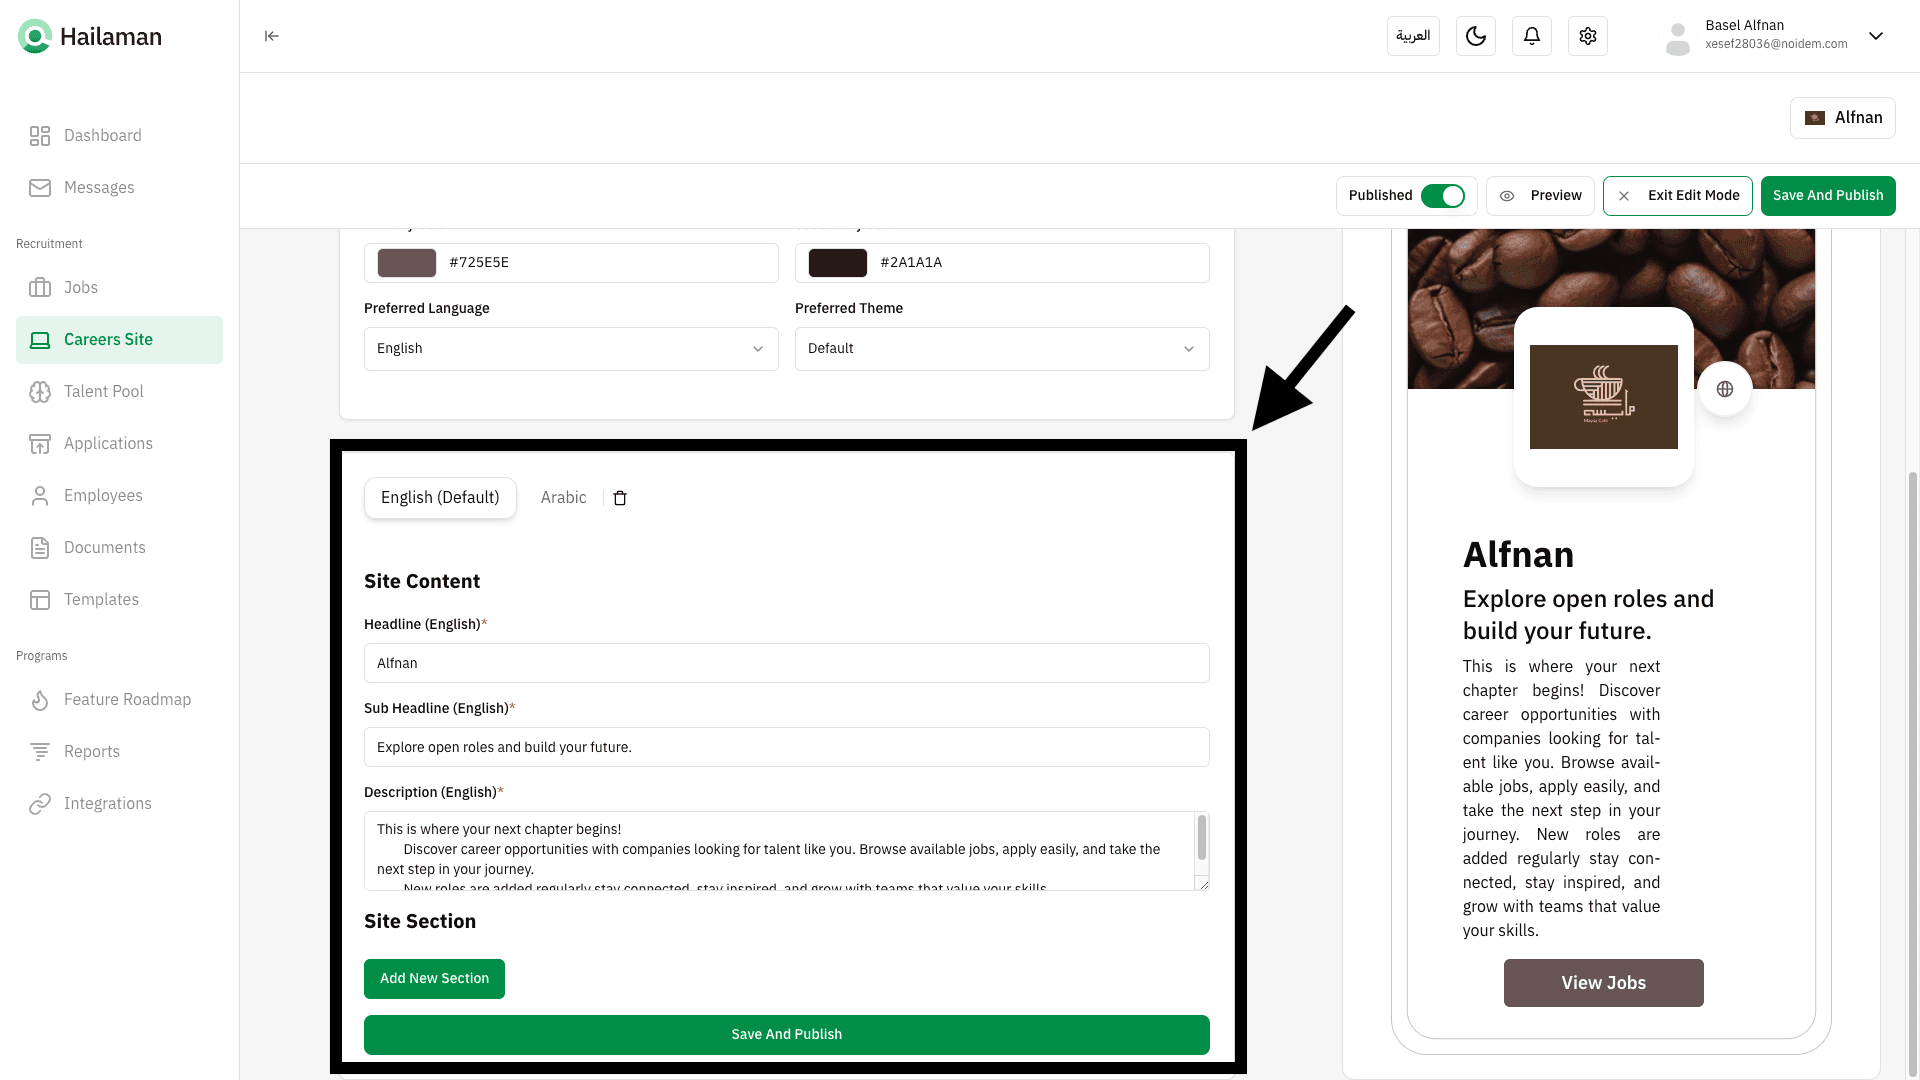This screenshot has width=1920, height=1080.
Task: Toggle dark mode with the moon icon
Action: (1475, 36)
